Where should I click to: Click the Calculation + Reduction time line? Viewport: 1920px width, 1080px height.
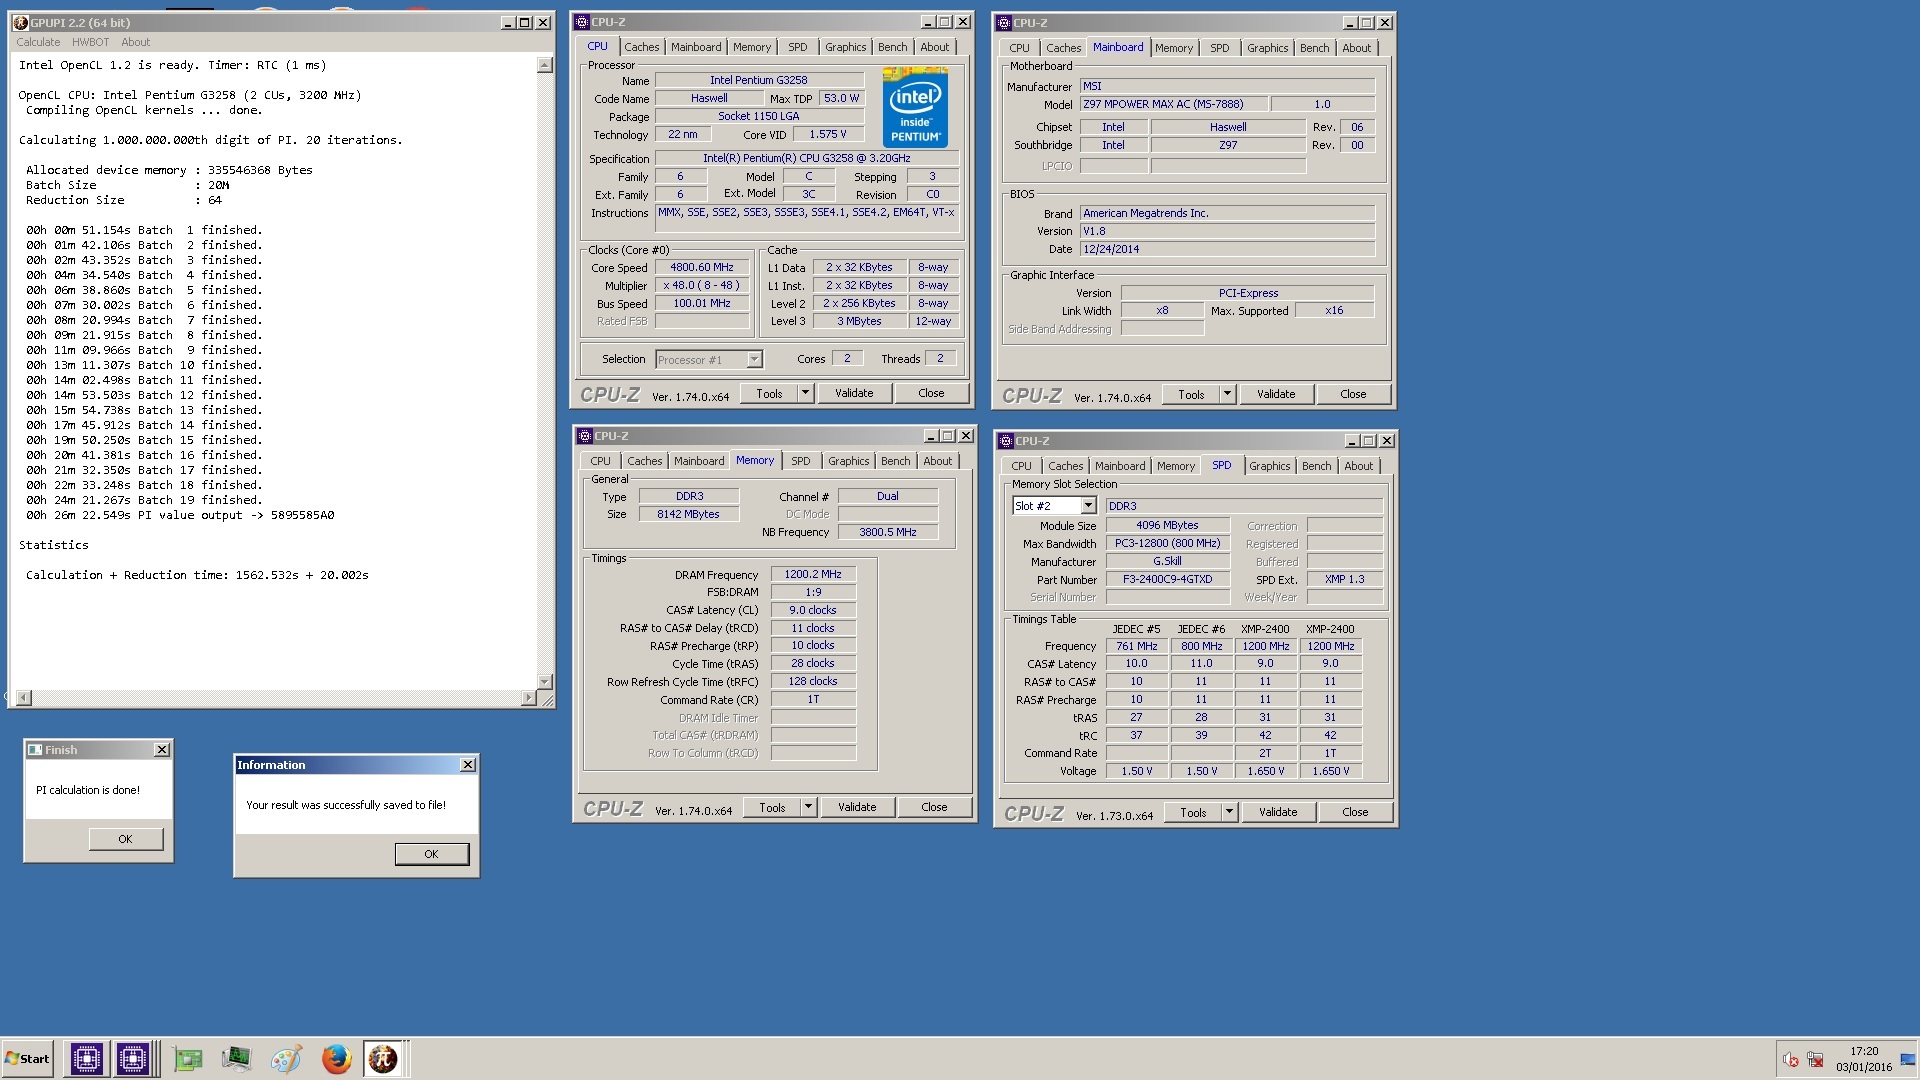pyautogui.click(x=197, y=575)
